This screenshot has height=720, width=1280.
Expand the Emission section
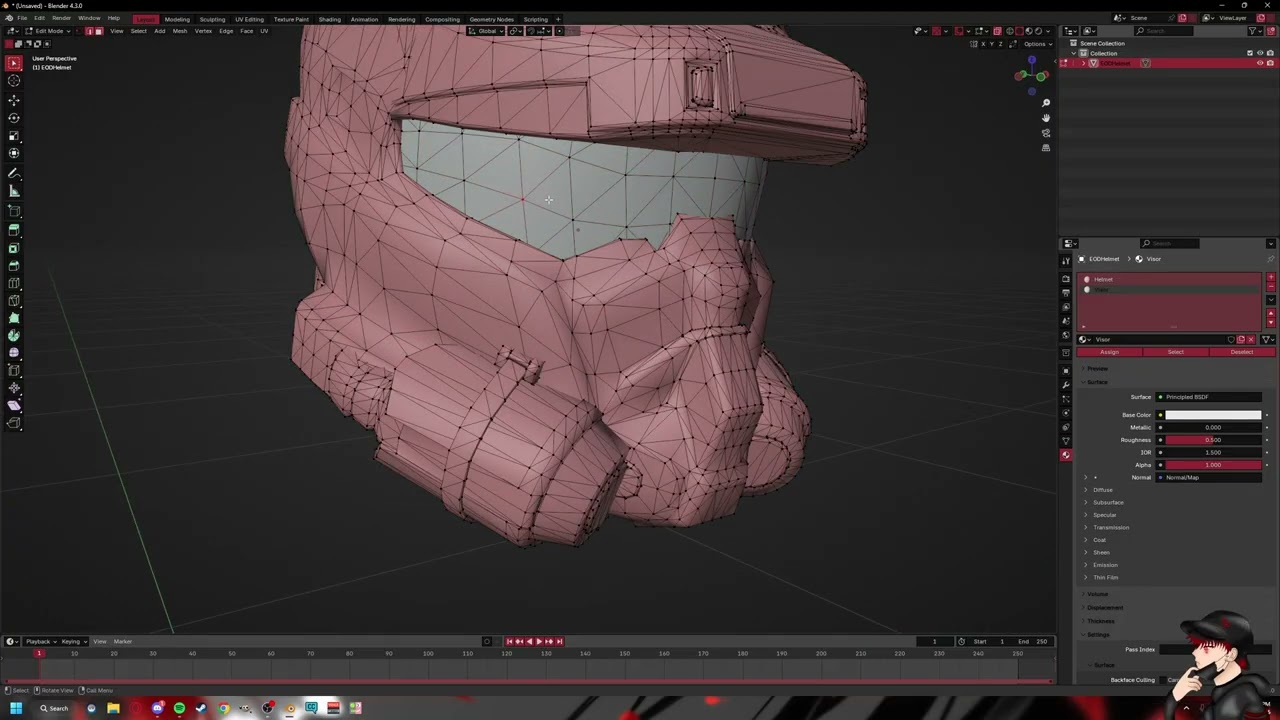[x=1105, y=565]
